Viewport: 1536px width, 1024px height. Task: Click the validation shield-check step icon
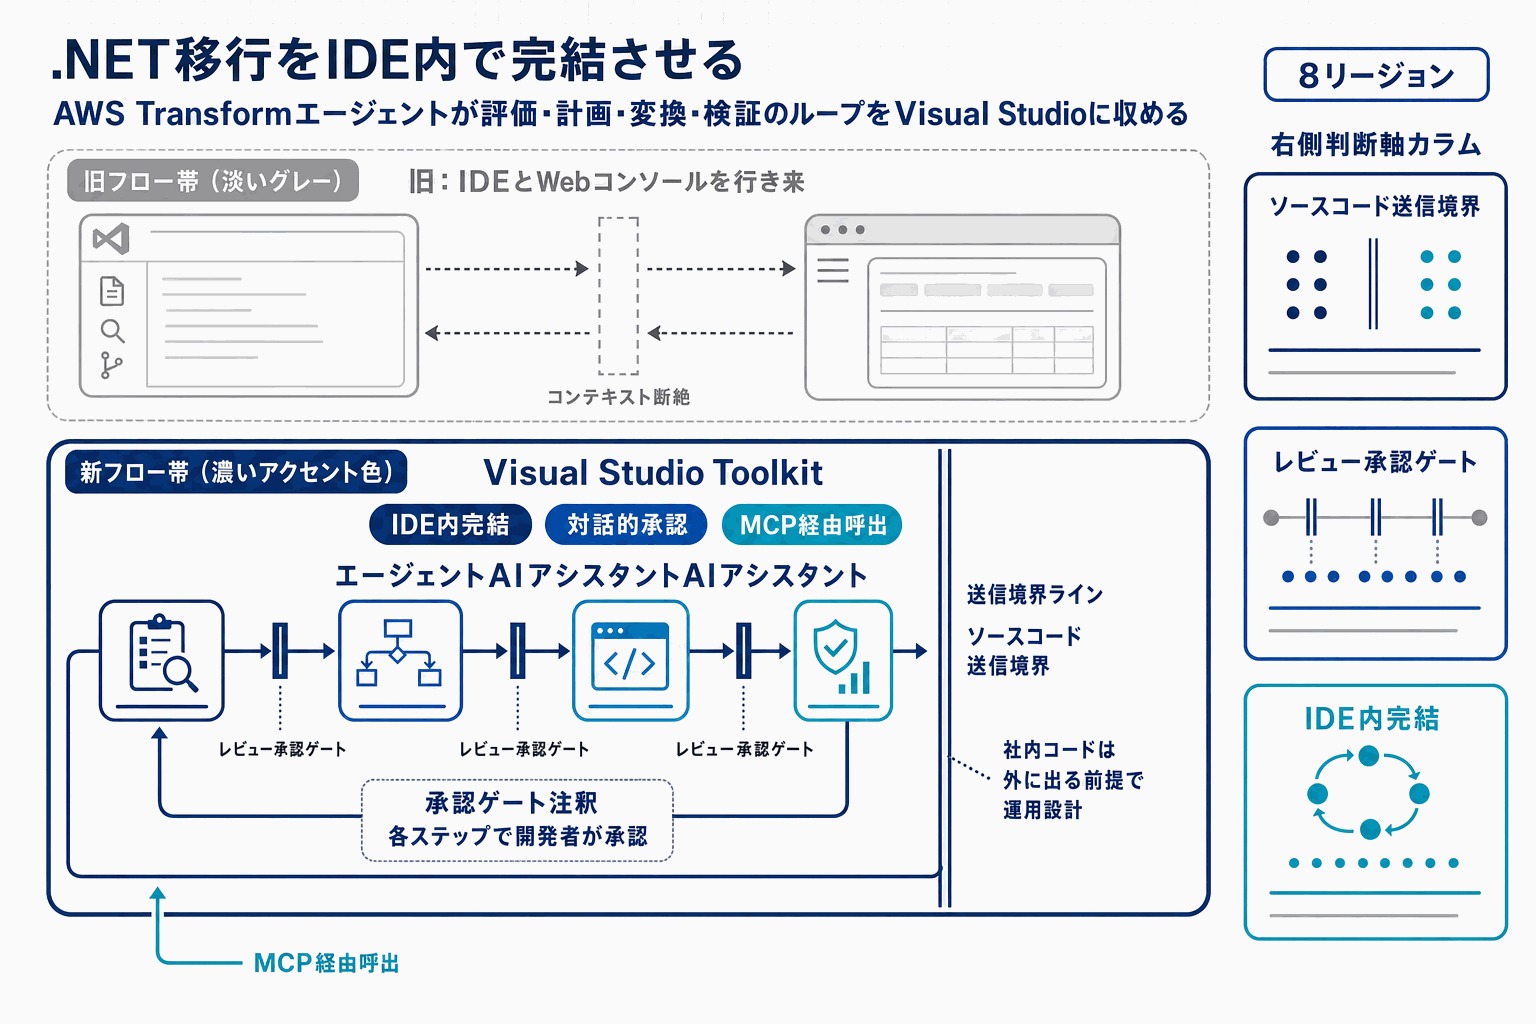coord(843,660)
